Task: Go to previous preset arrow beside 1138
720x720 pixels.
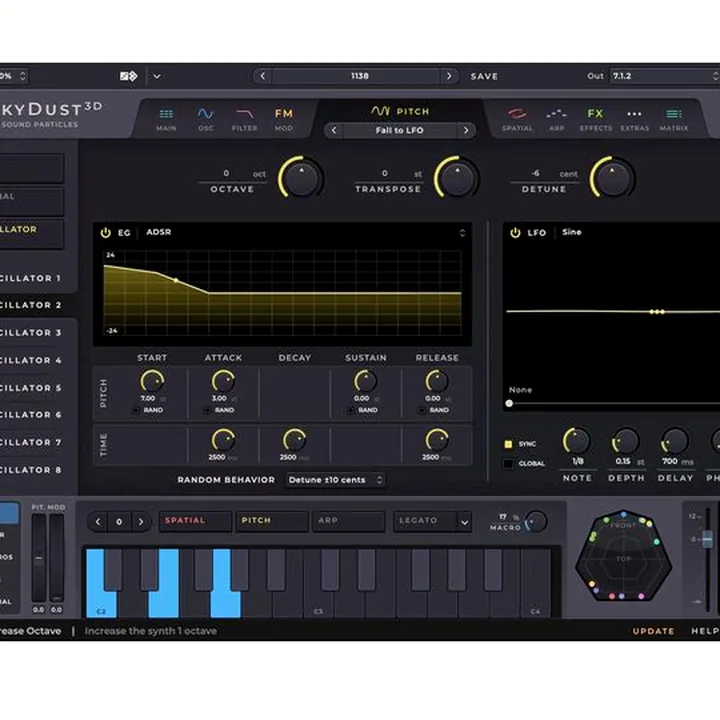Action: tap(263, 76)
